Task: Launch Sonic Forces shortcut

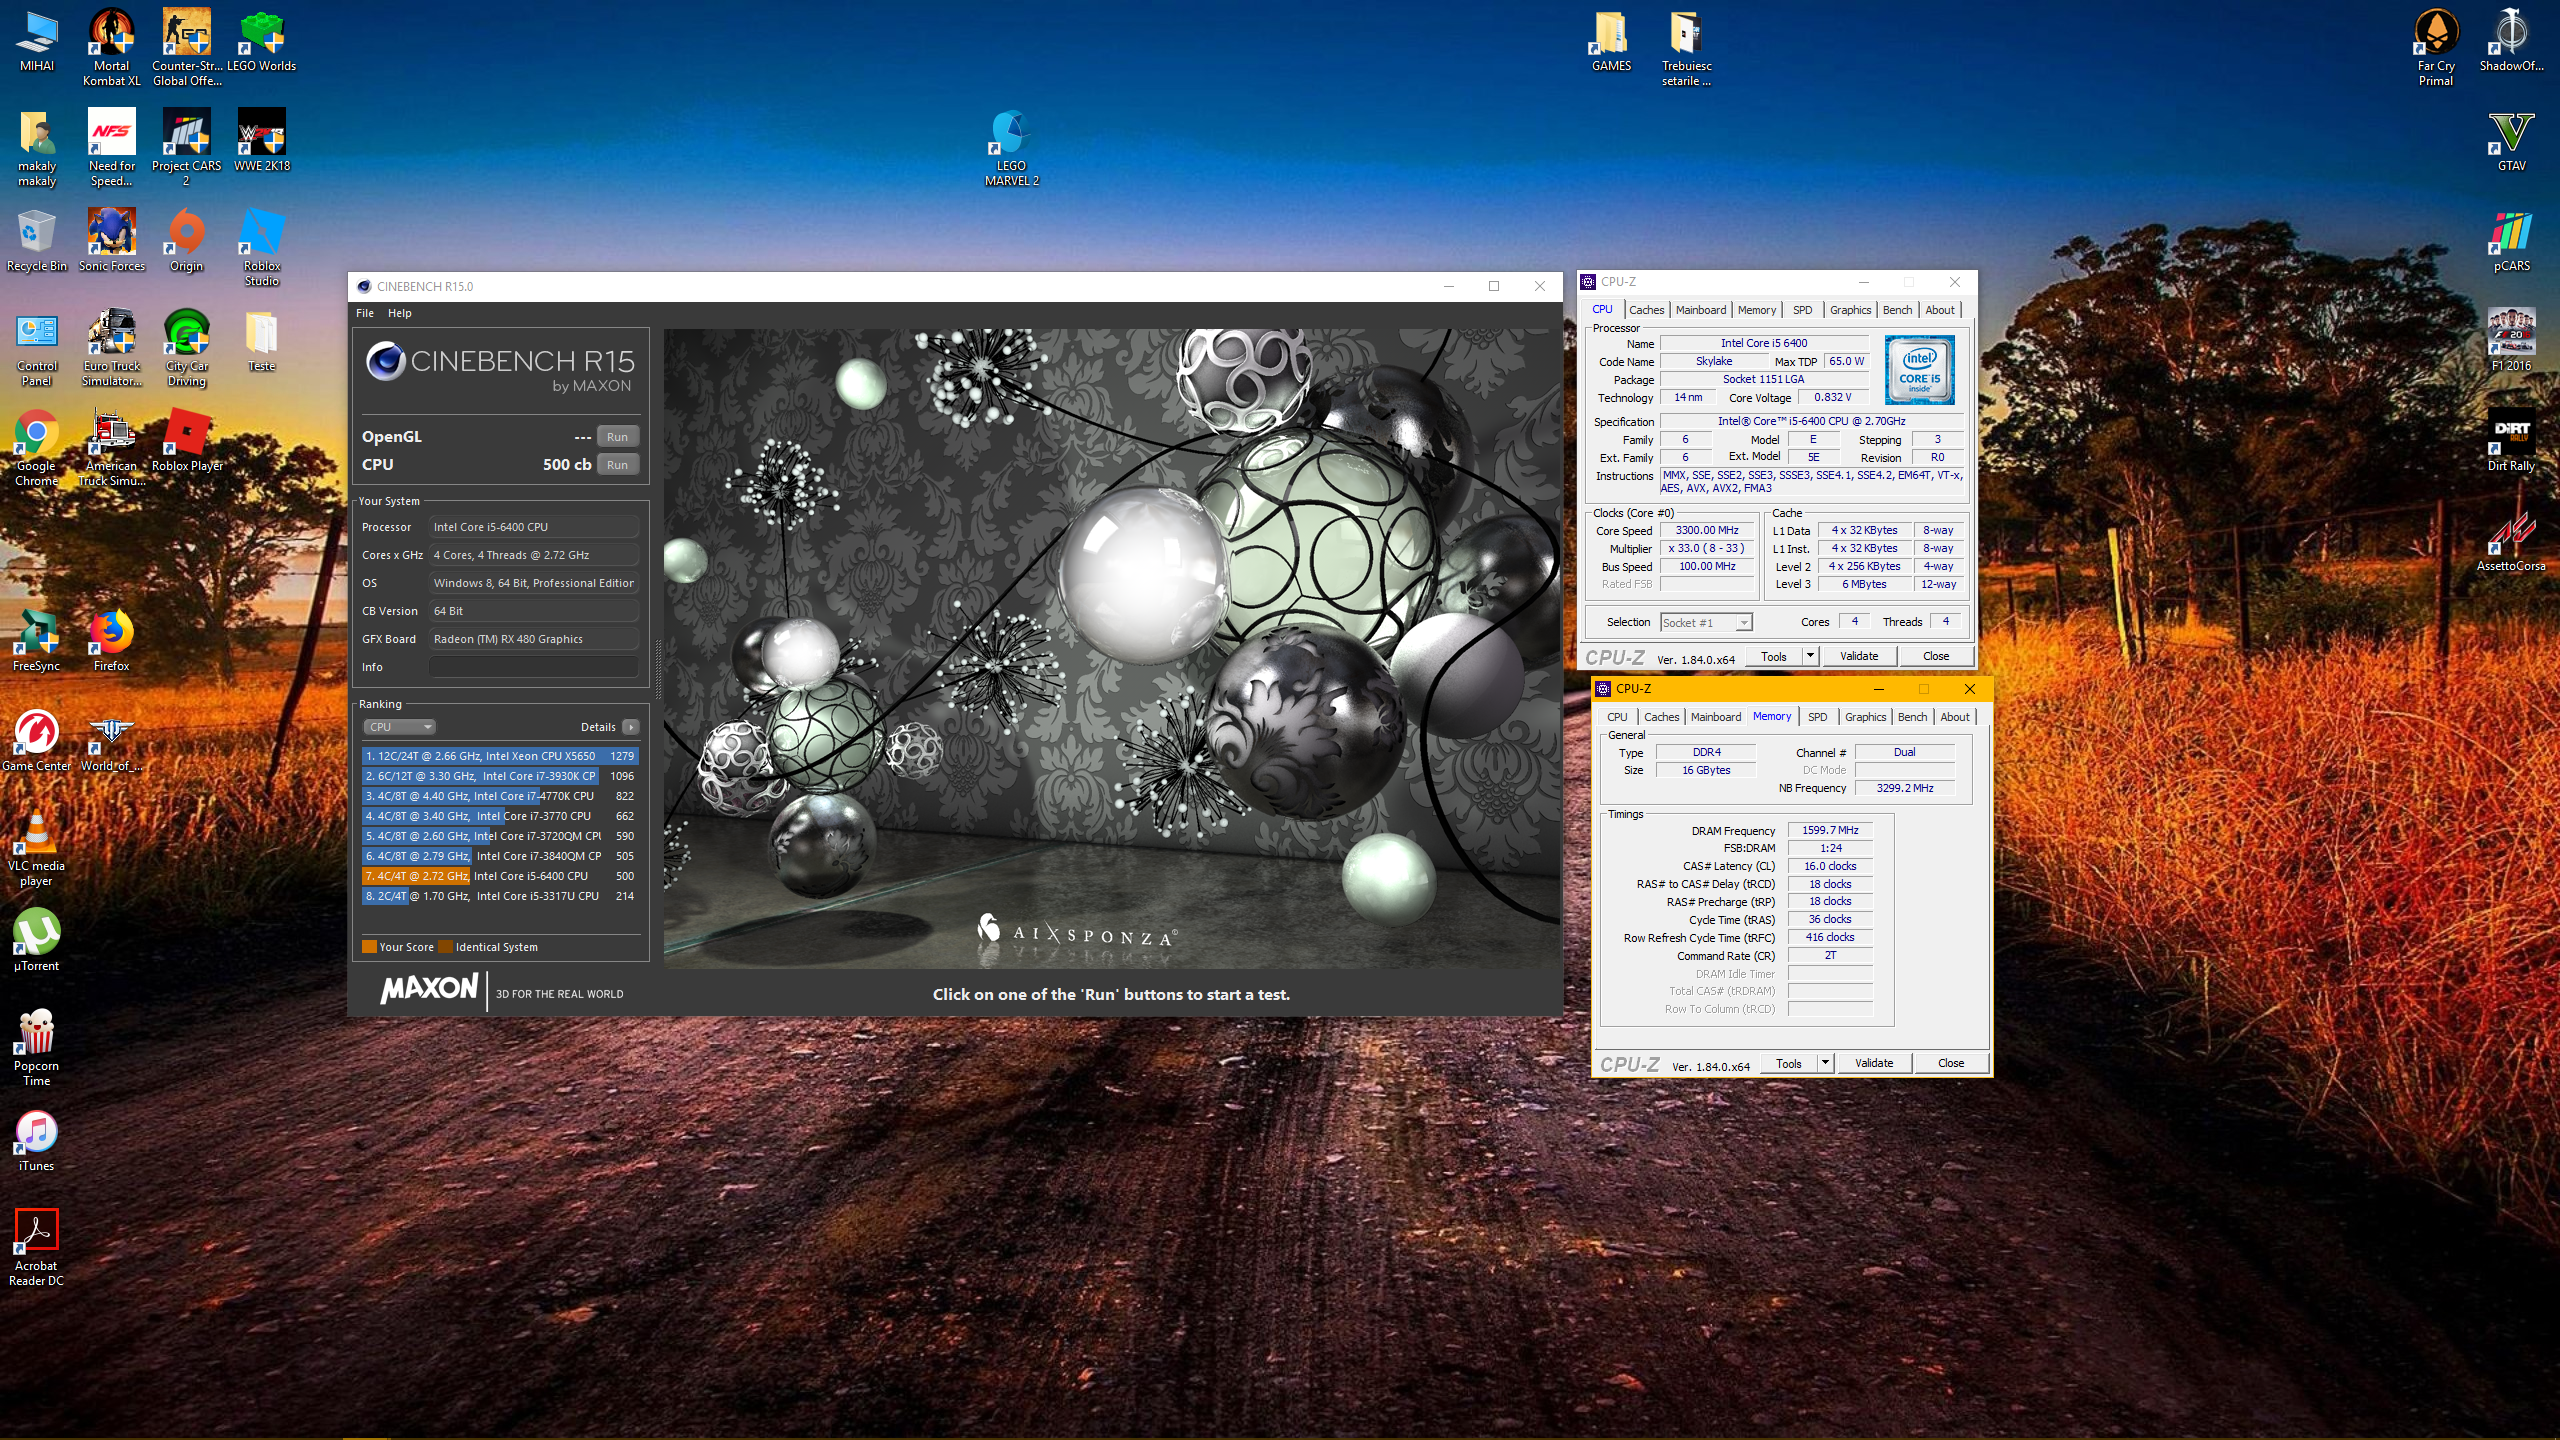Action: pyautogui.click(x=111, y=240)
